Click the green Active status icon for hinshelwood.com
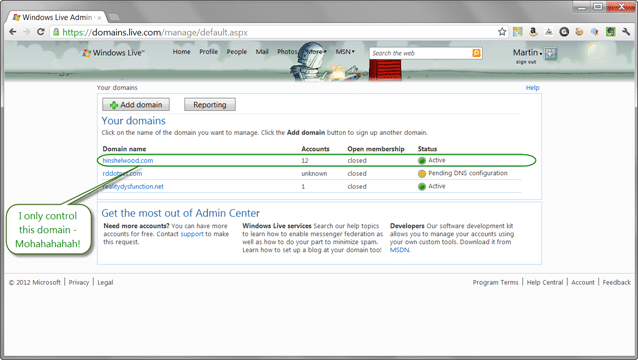Image resolution: width=638 pixels, height=360 pixels. click(422, 161)
